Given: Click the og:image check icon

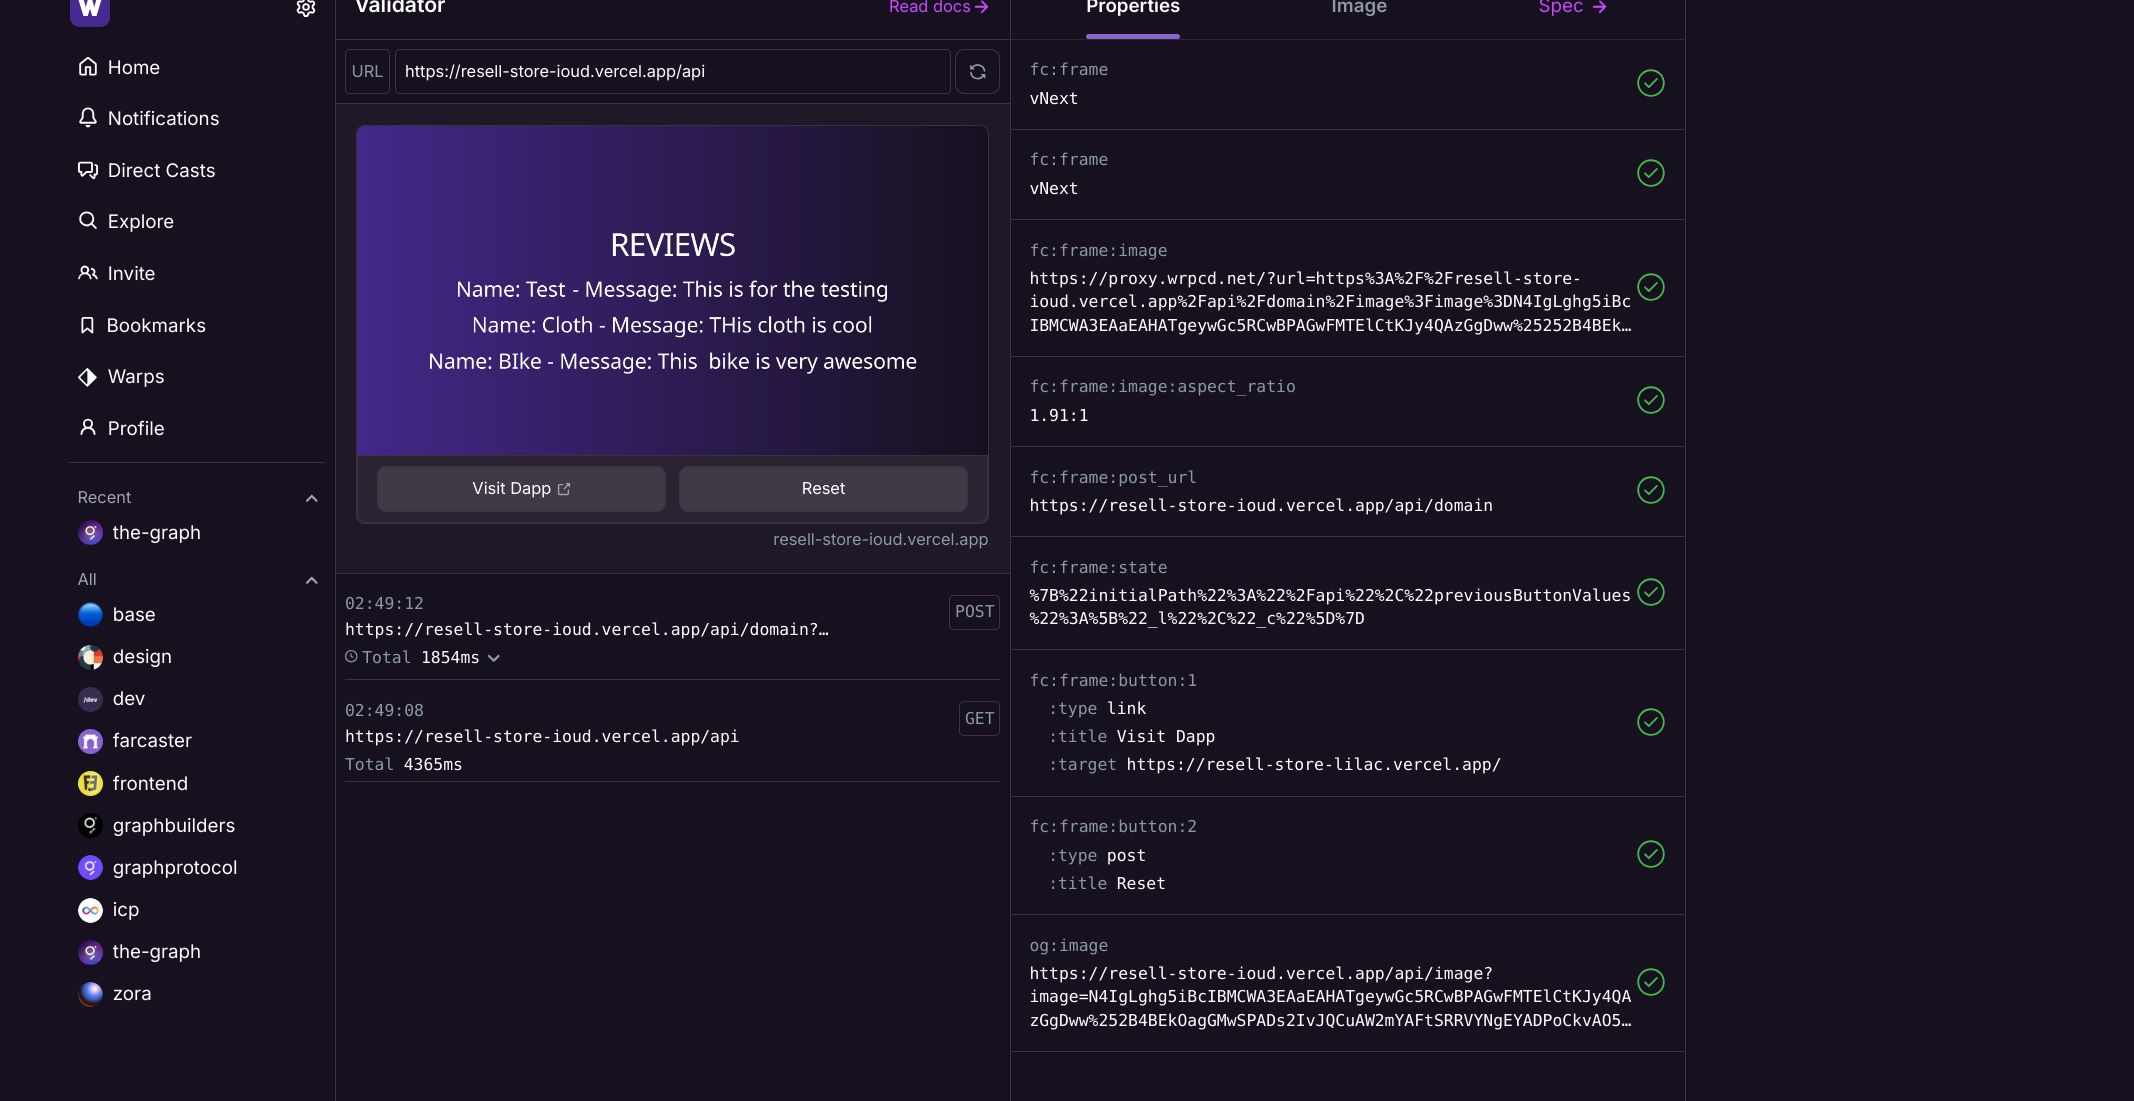Looking at the screenshot, I should pyautogui.click(x=1650, y=982).
